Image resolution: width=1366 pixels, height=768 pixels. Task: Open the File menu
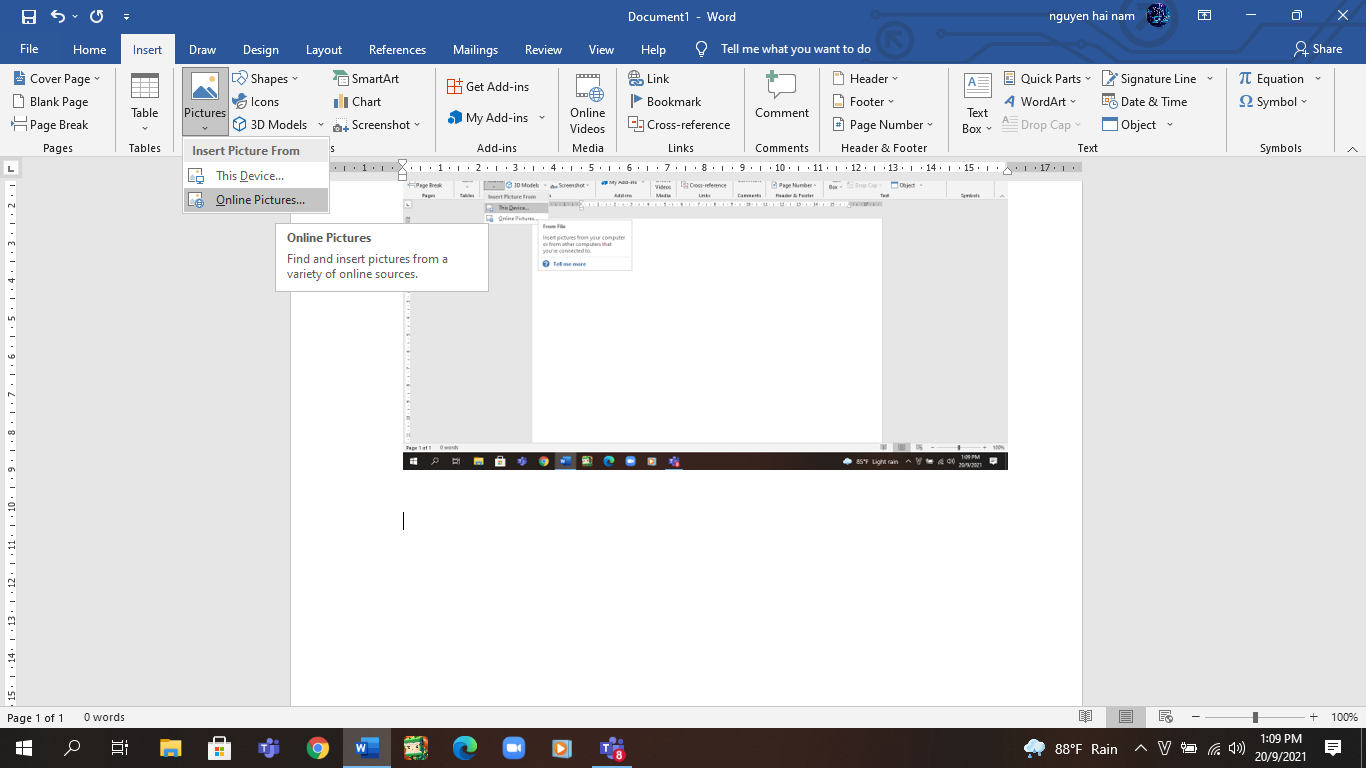pyautogui.click(x=29, y=49)
